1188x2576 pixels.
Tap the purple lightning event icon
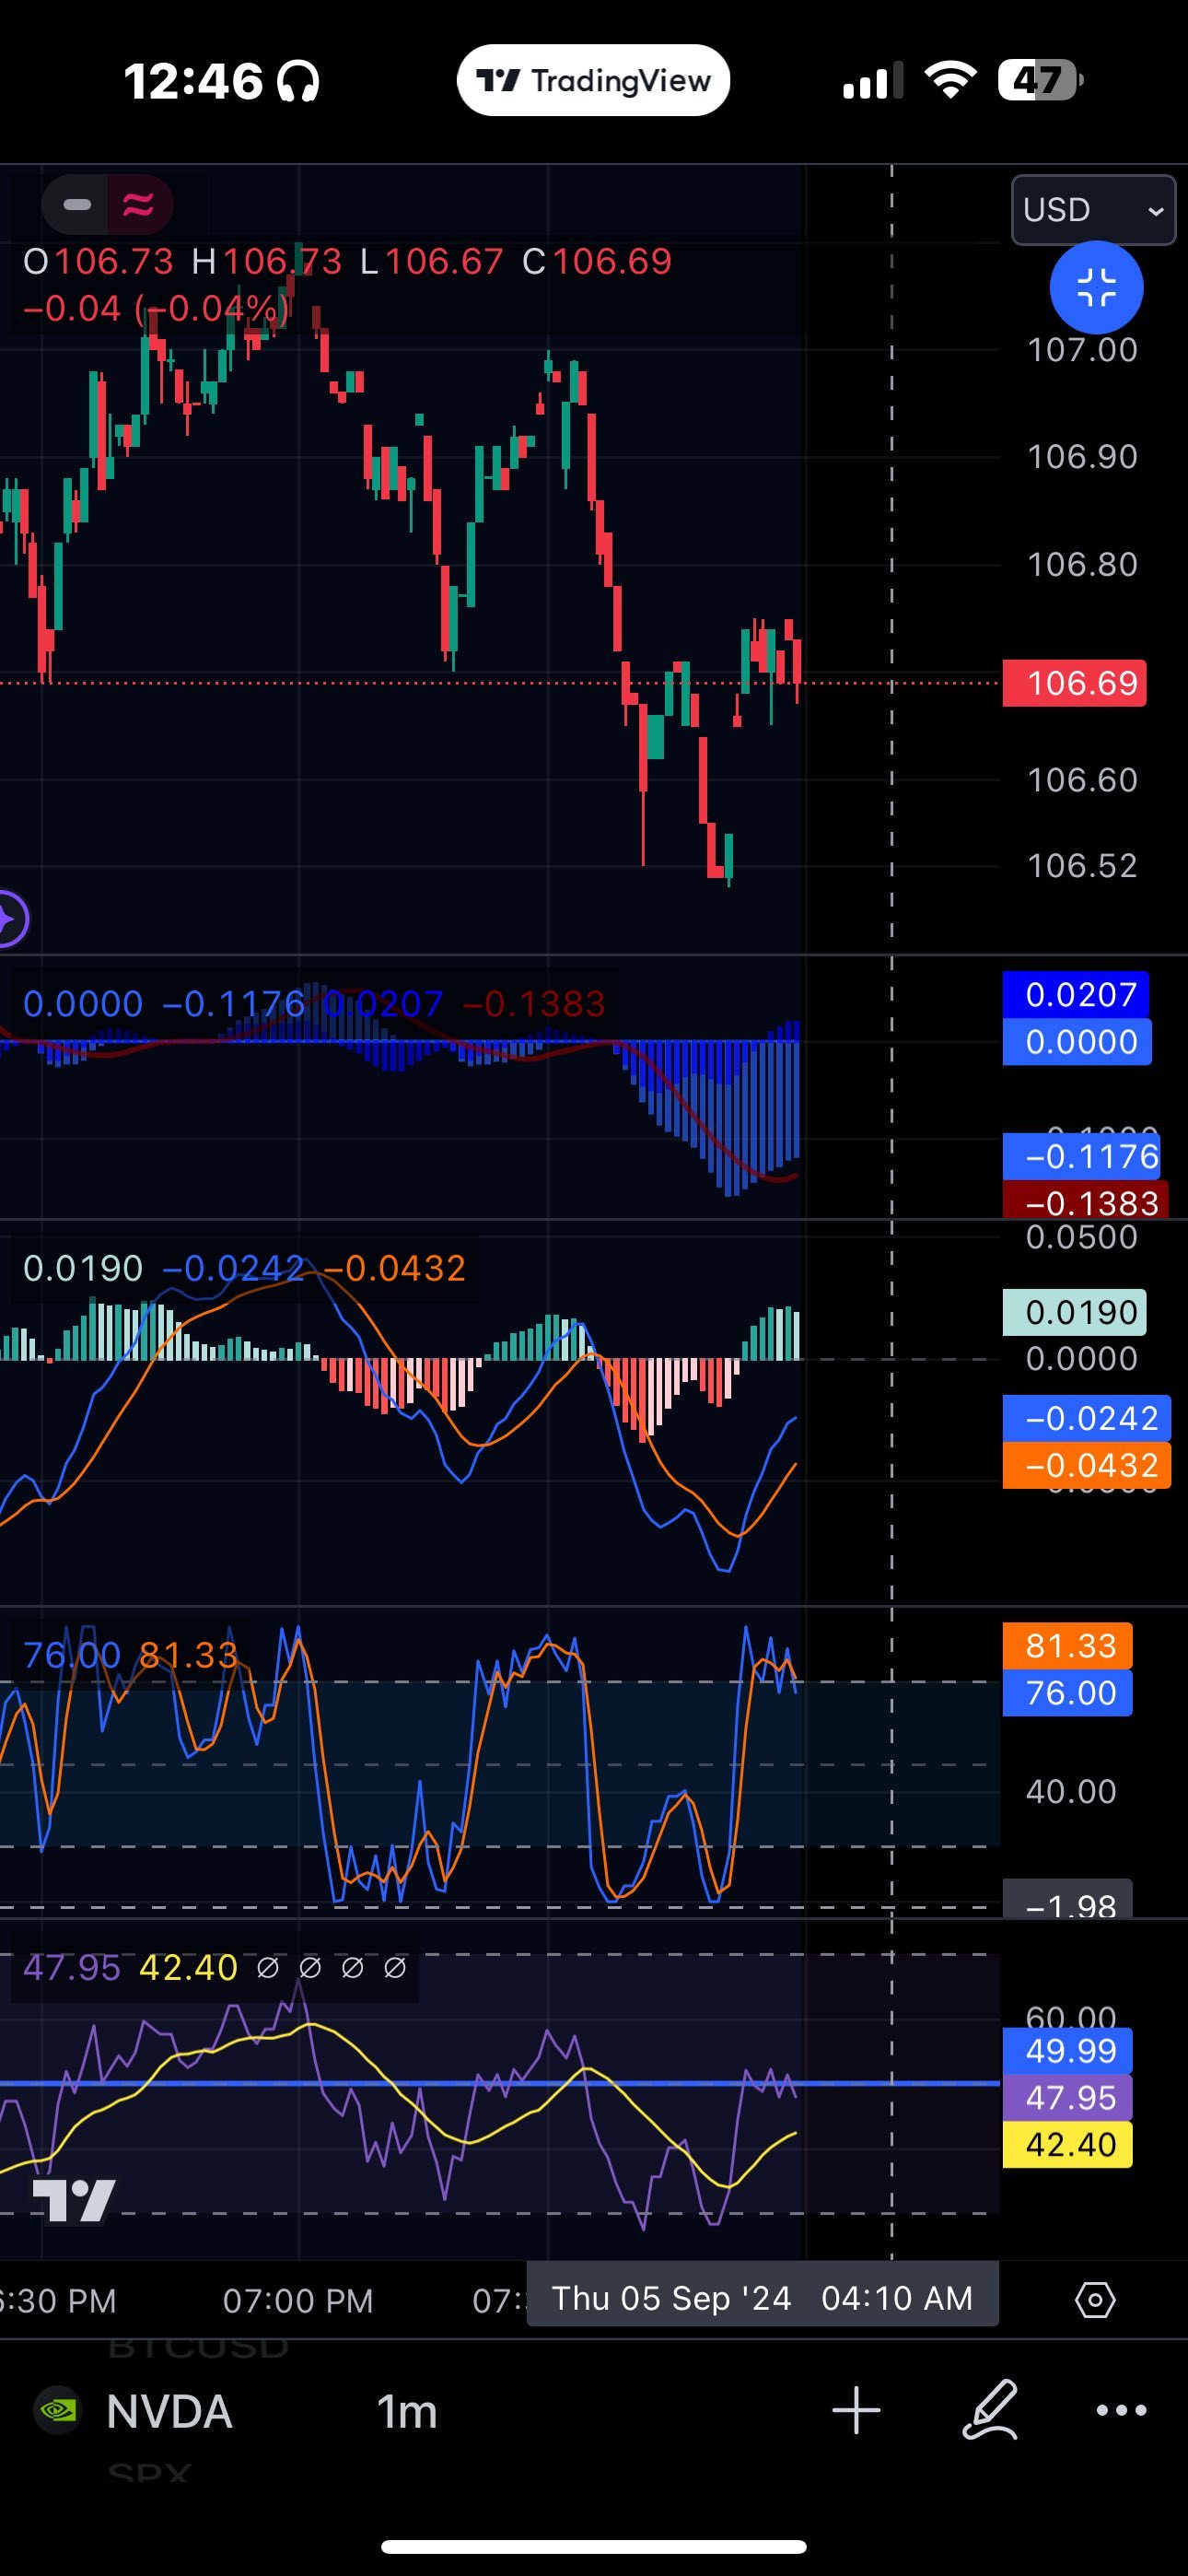(x=9, y=918)
